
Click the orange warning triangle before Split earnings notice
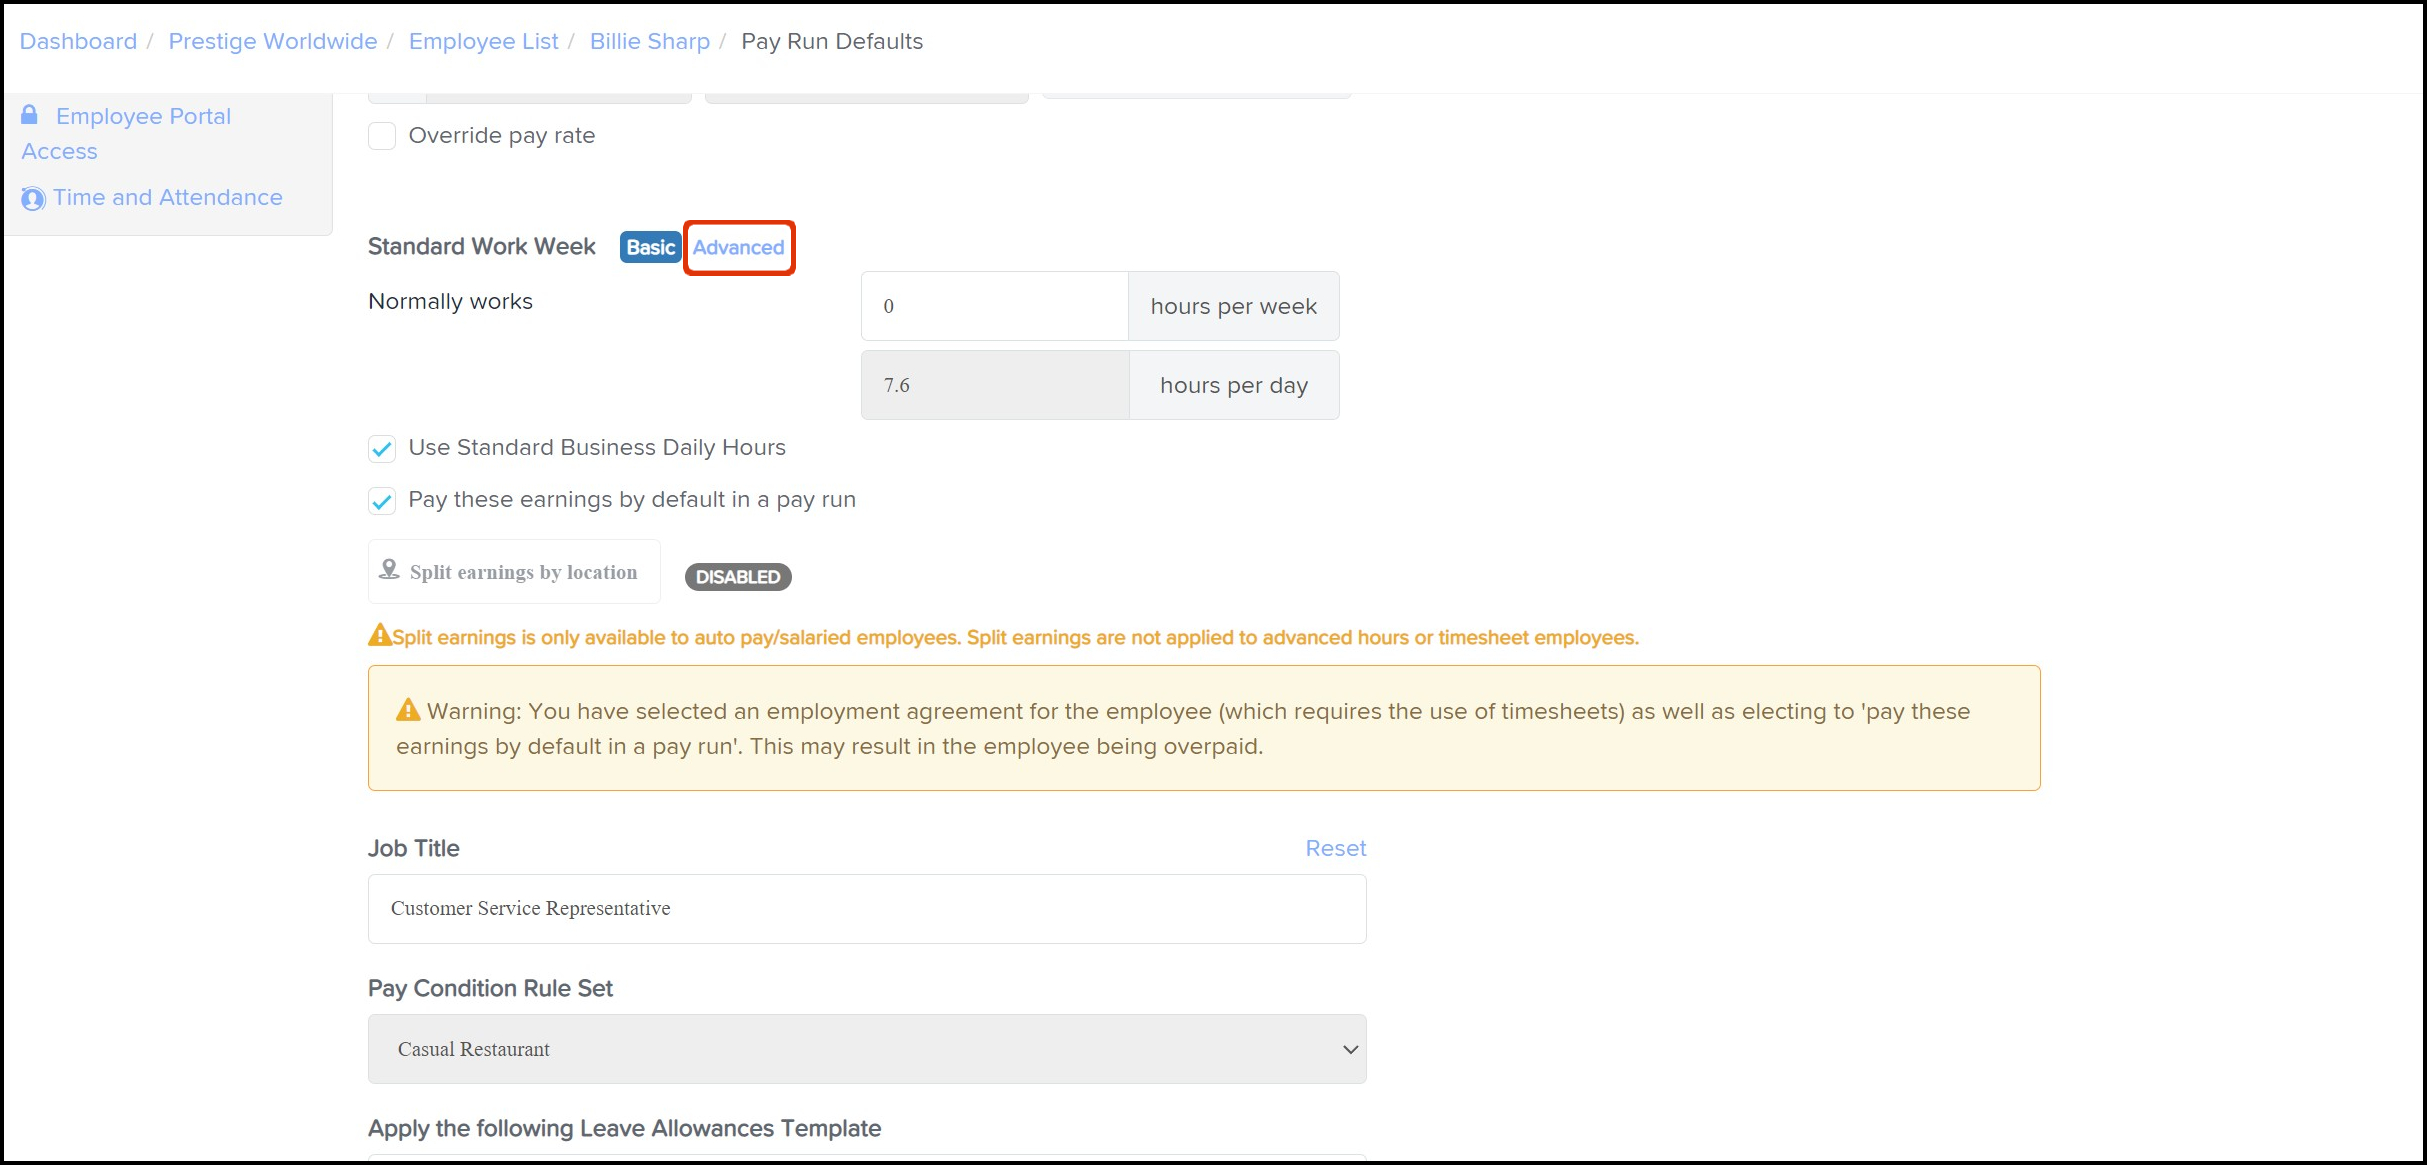pos(379,635)
